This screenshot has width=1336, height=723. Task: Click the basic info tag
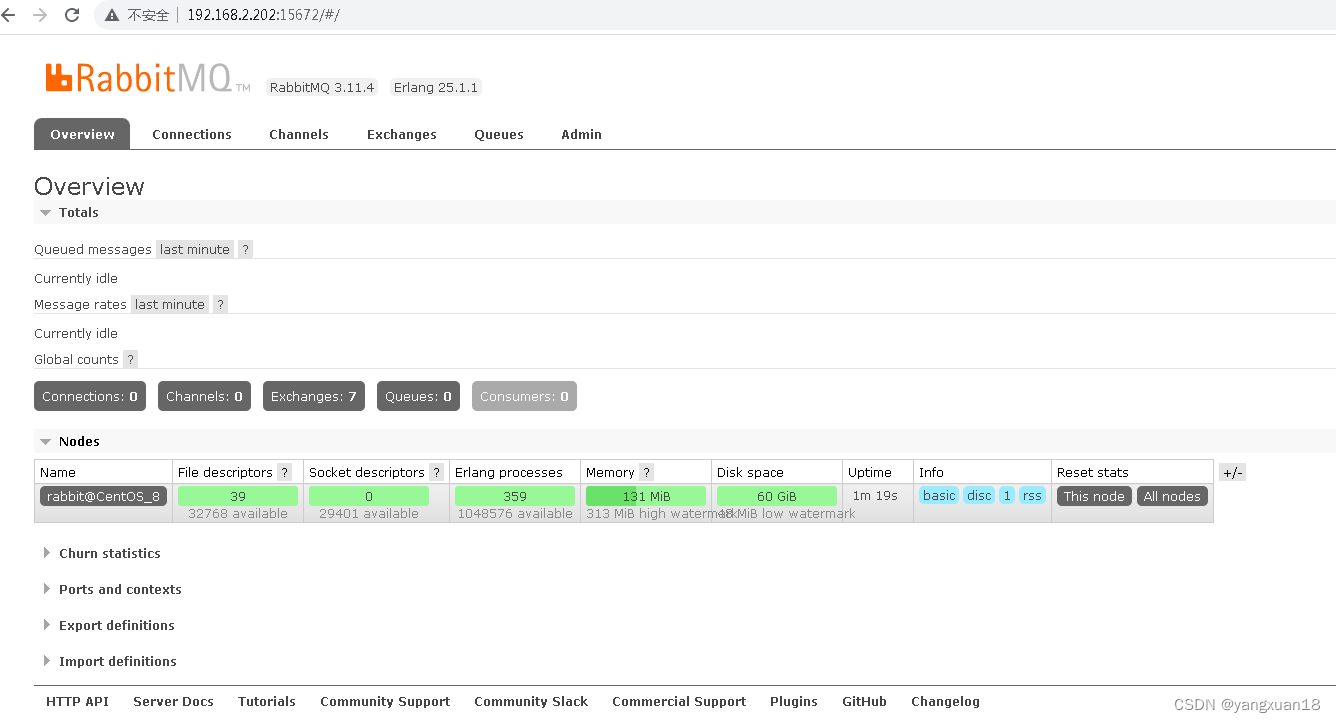click(939, 496)
